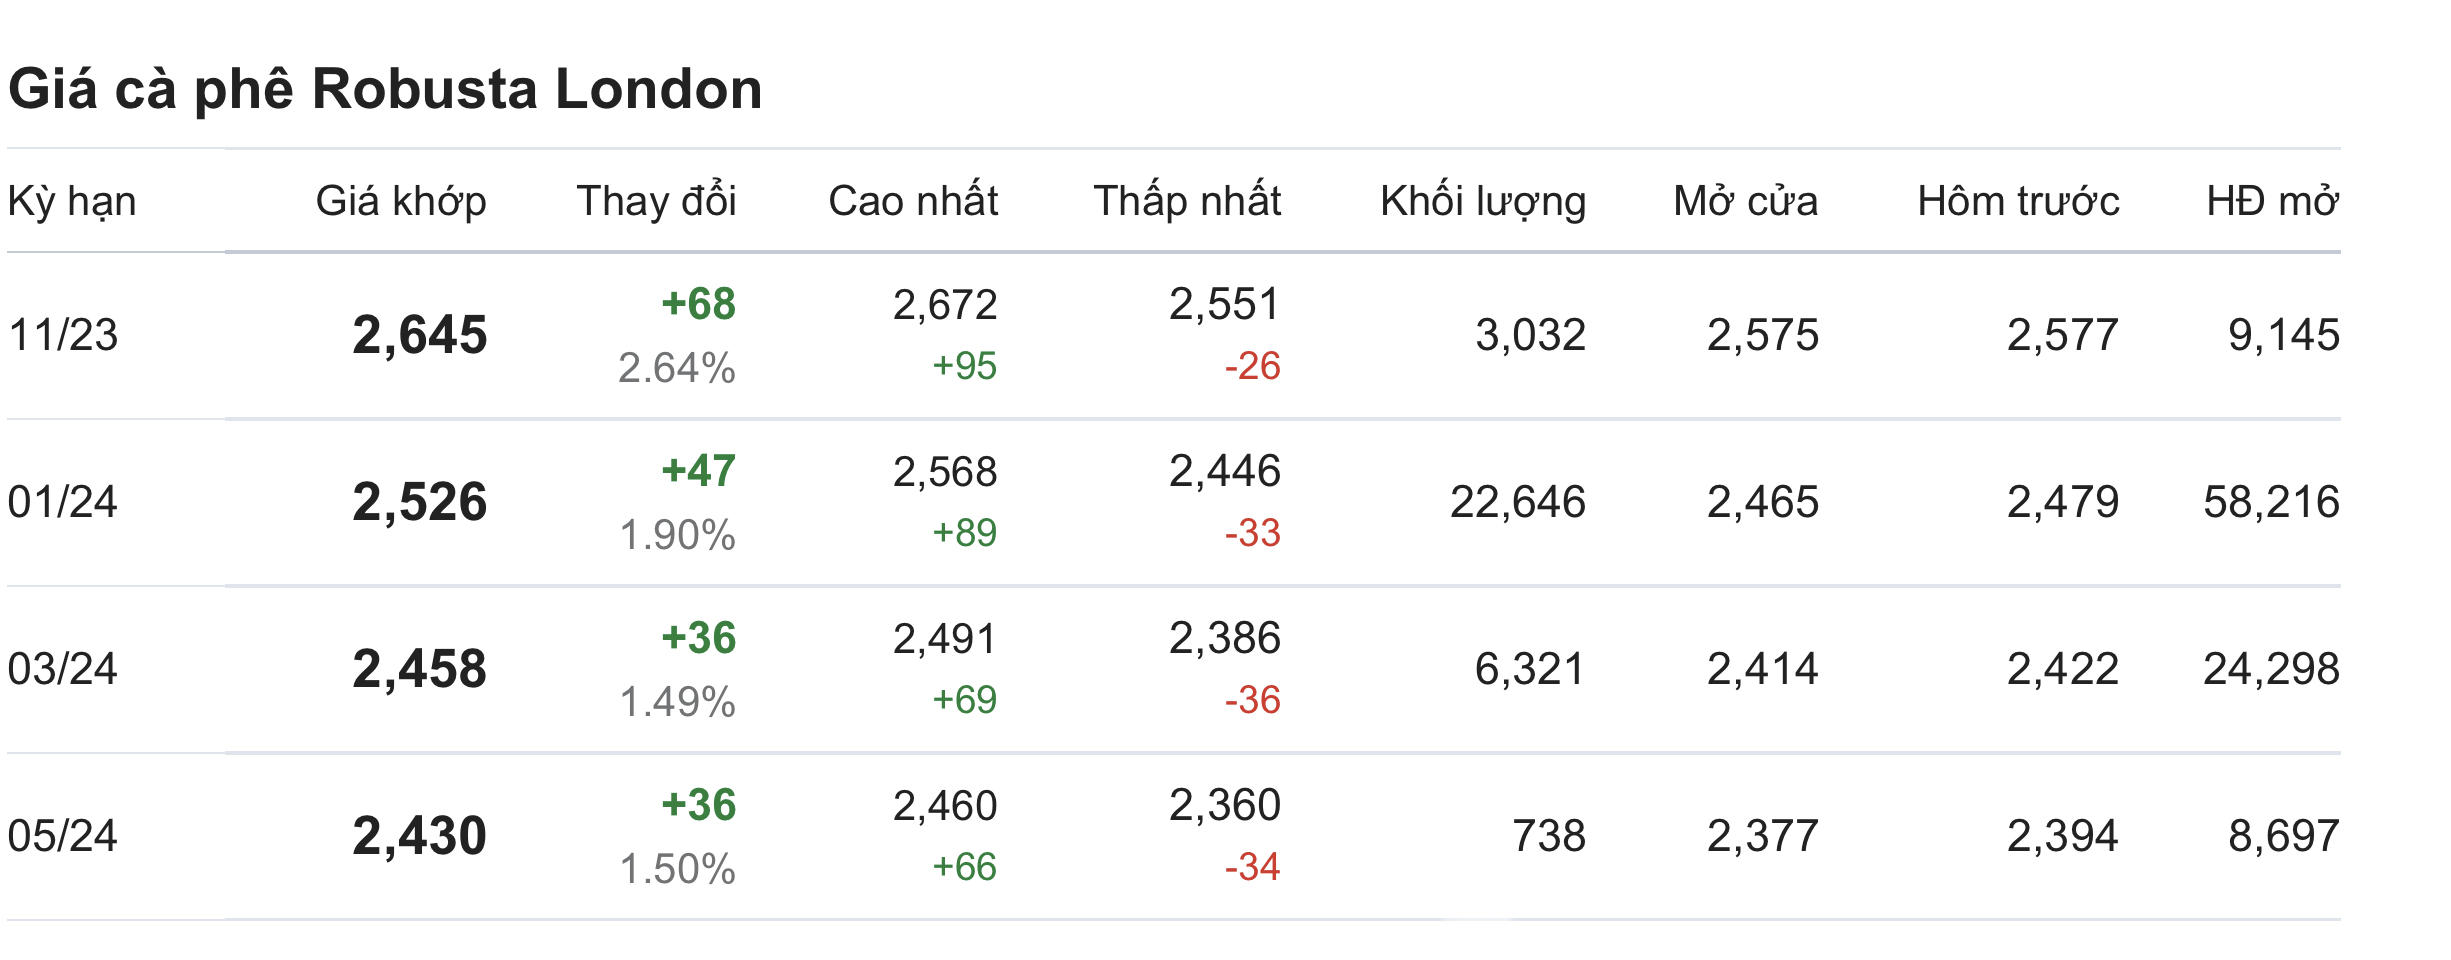Click the 2.64% change percentage
Viewport: 2451px width, 960px height.
point(677,368)
